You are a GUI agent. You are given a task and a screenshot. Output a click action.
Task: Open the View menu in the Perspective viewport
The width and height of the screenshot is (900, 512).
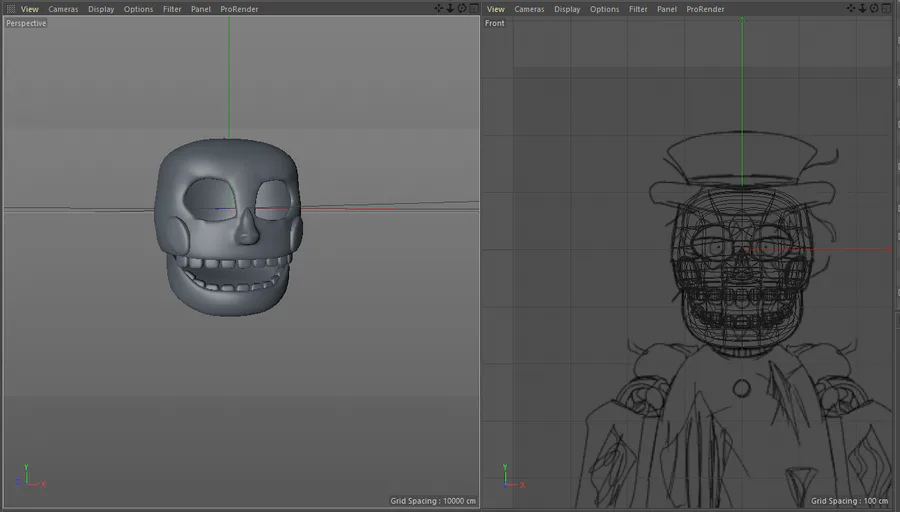click(x=30, y=9)
